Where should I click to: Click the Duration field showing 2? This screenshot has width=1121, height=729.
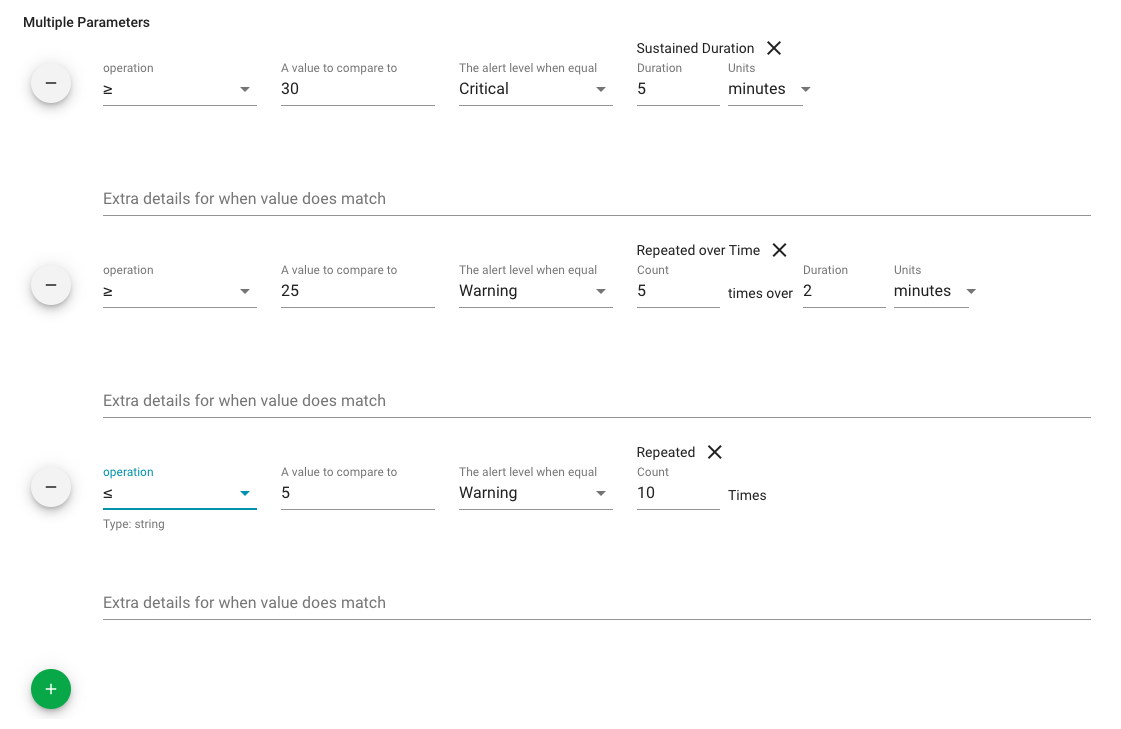tap(843, 291)
